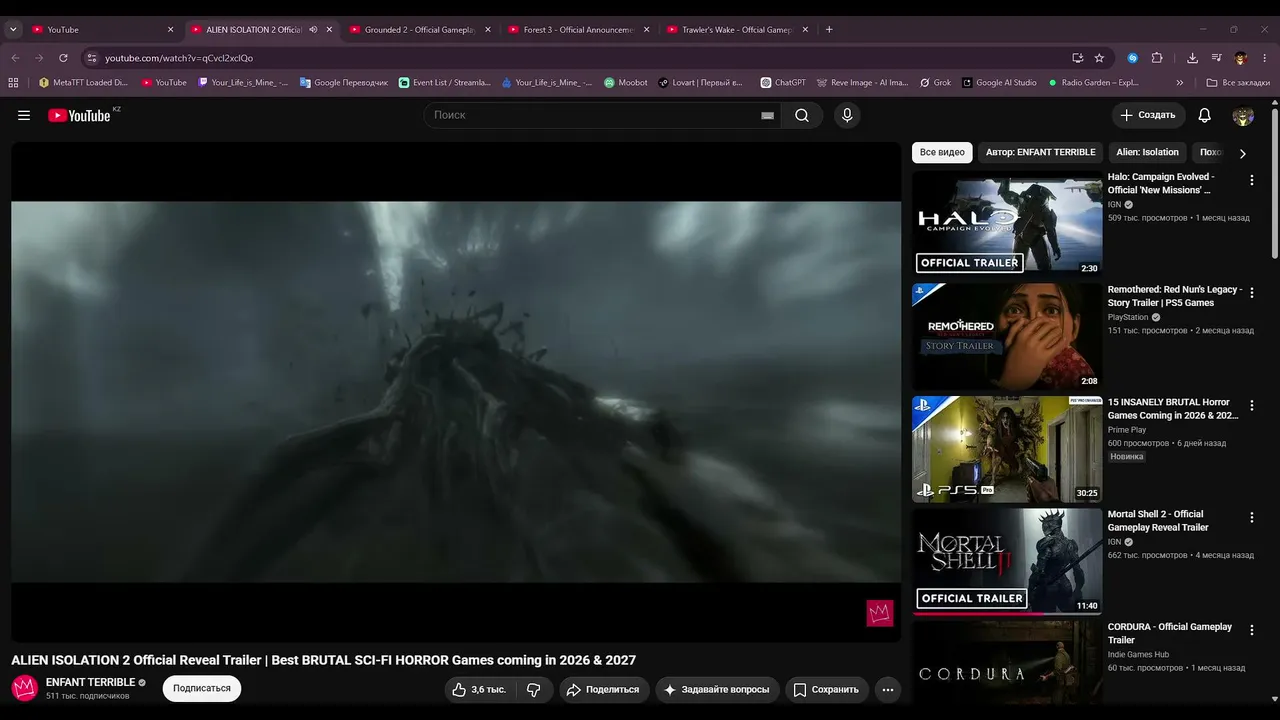Open the Grok bookmark
This screenshot has height=720, width=1280.
point(935,83)
